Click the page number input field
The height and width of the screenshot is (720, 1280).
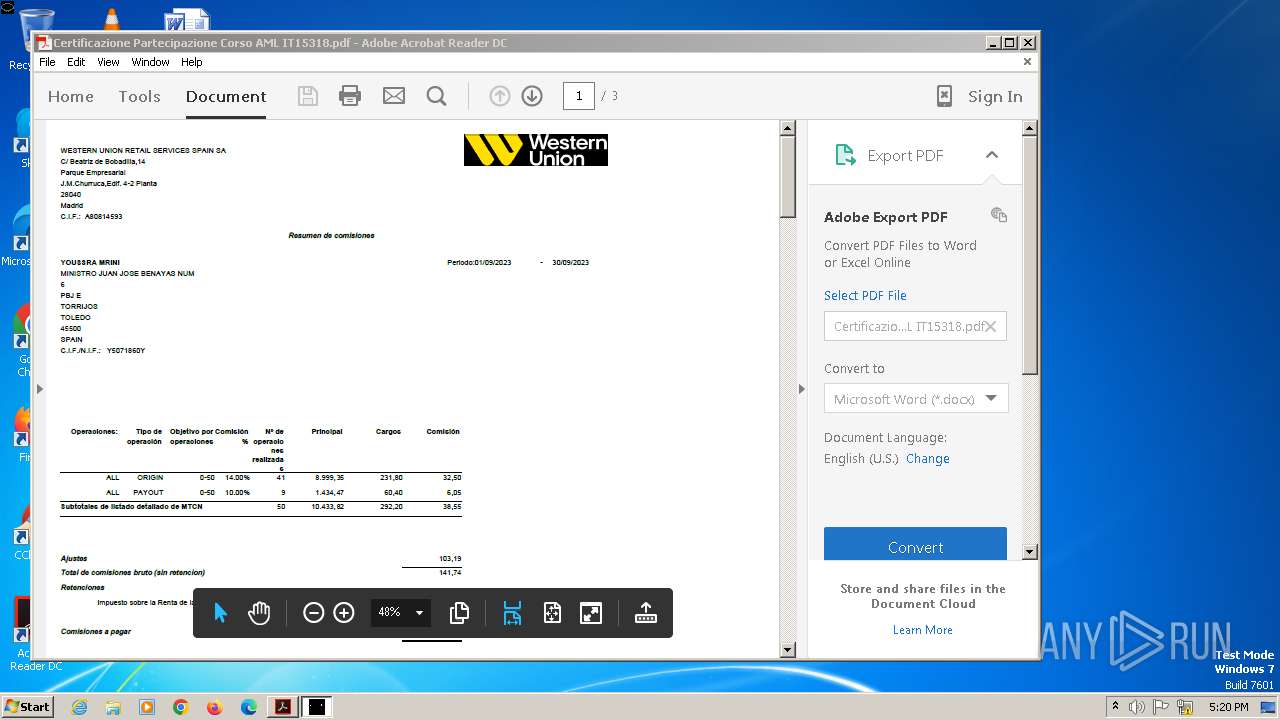pos(578,96)
